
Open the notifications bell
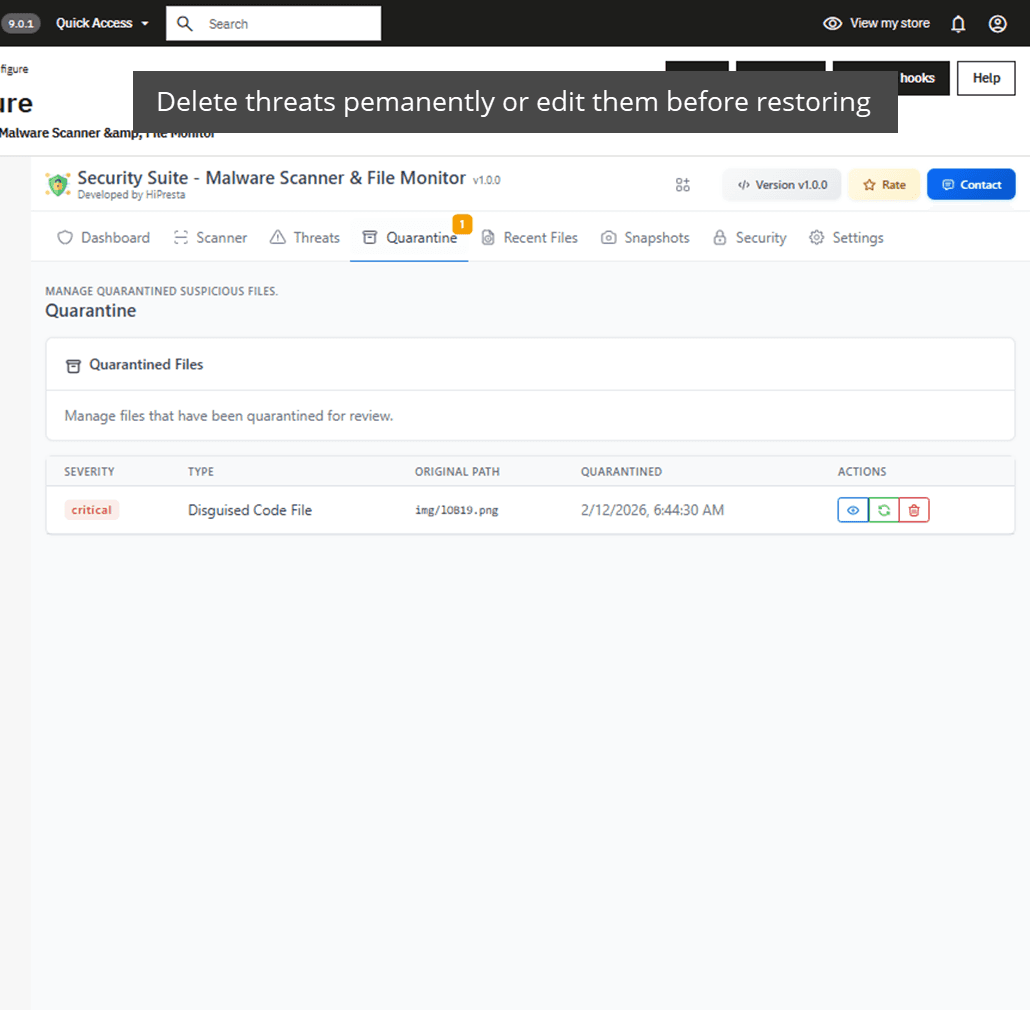coord(958,24)
